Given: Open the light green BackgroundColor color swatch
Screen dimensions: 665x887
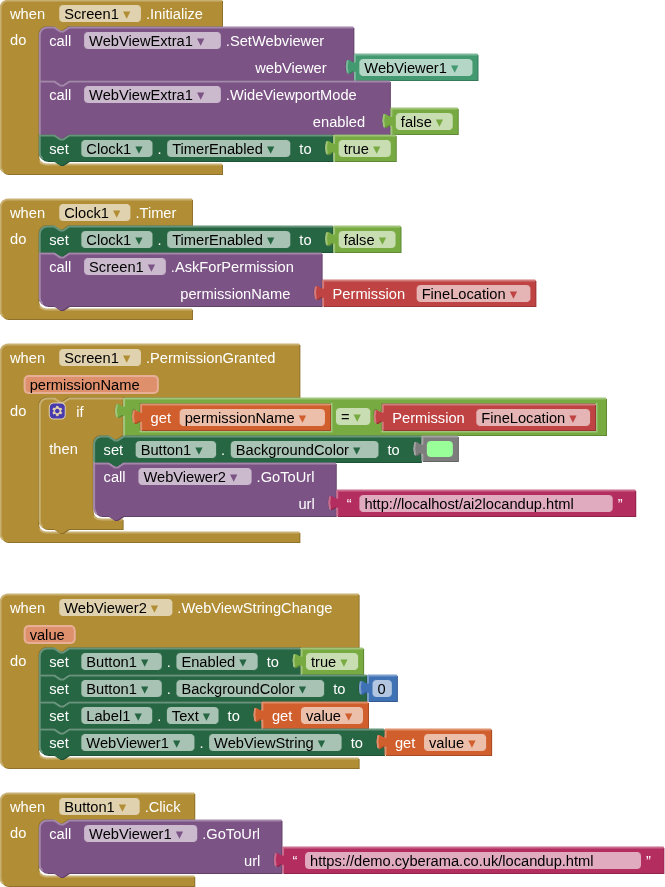Looking at the screenshot, I should [x=439, y=450].
